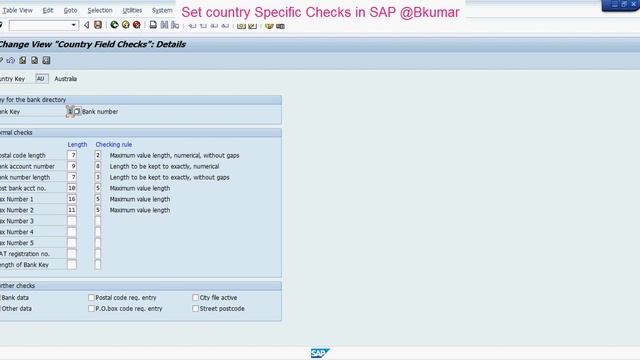
Task: Click the Generate Shortcut icon
Action: (252, 26)
